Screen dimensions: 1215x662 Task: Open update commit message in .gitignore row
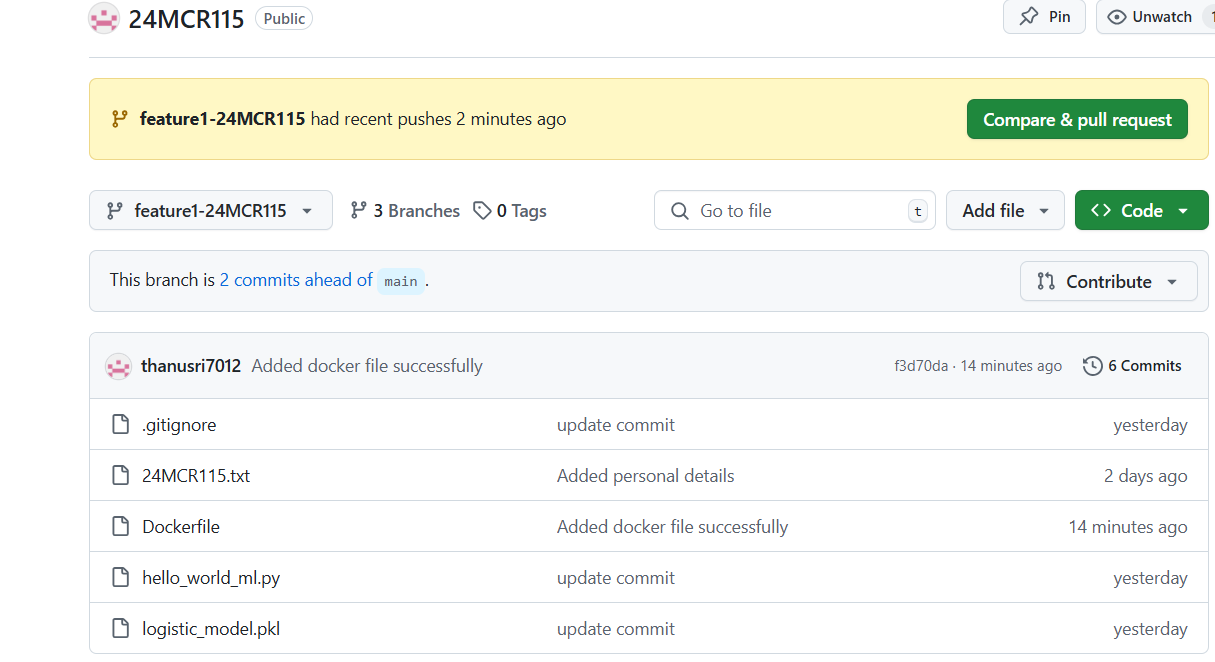(616, 425)
